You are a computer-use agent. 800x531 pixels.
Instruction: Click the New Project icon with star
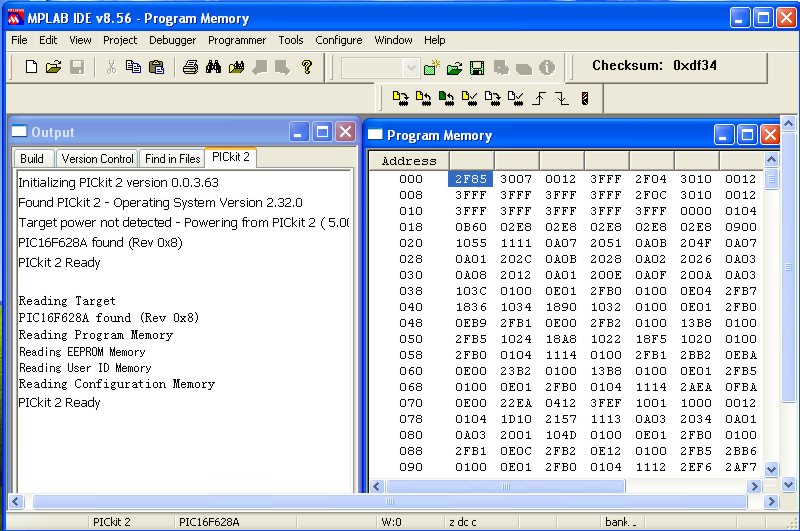(431, 67)
